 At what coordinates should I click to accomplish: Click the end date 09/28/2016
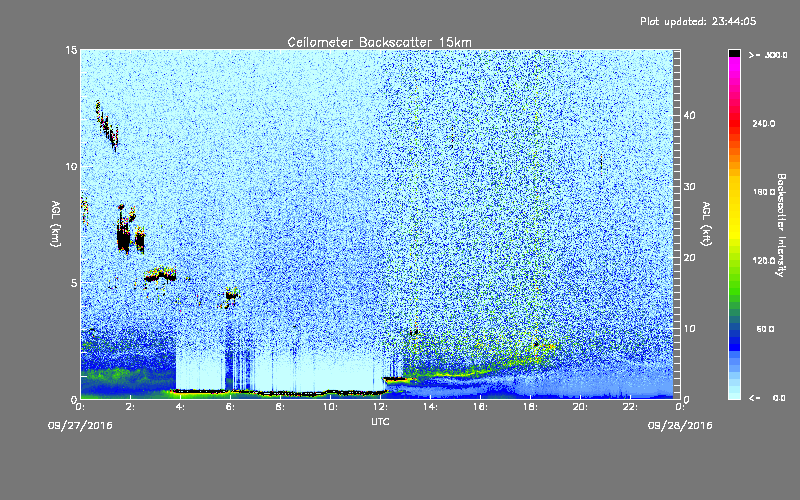pyautogui.click(x=680, y=426)
